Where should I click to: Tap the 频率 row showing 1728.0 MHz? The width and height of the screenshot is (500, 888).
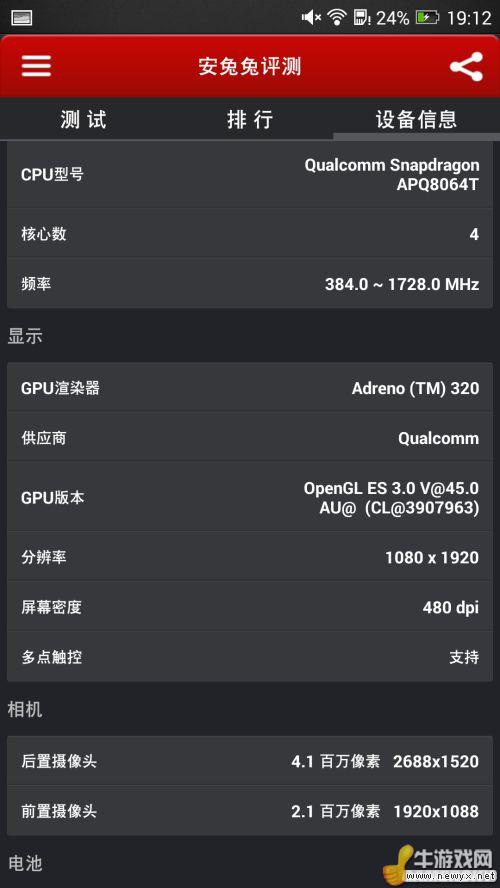[250, 284]
